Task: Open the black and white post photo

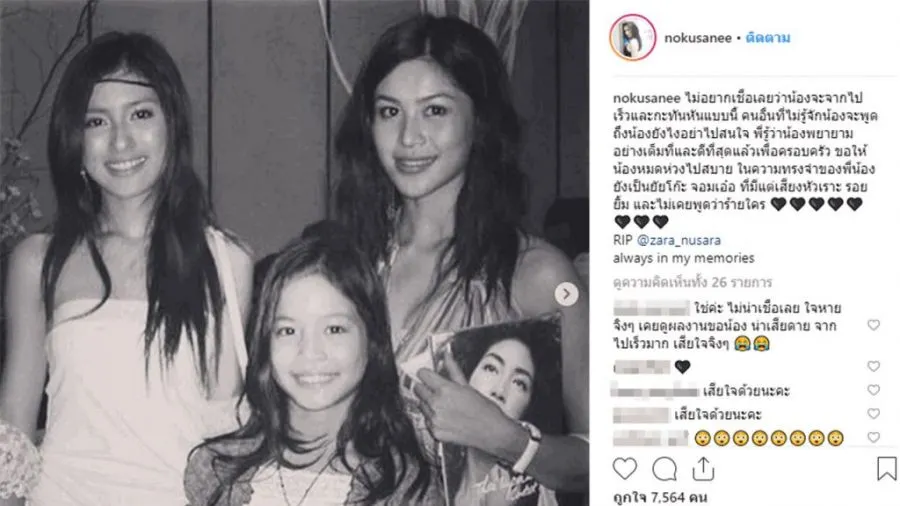Action: pyautogui.click(x=294, y=253)
